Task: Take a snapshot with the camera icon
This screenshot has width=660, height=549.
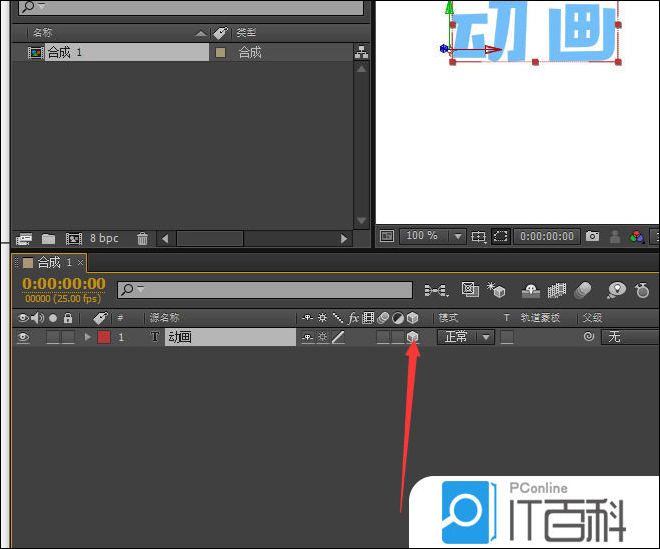Action: 592,236
